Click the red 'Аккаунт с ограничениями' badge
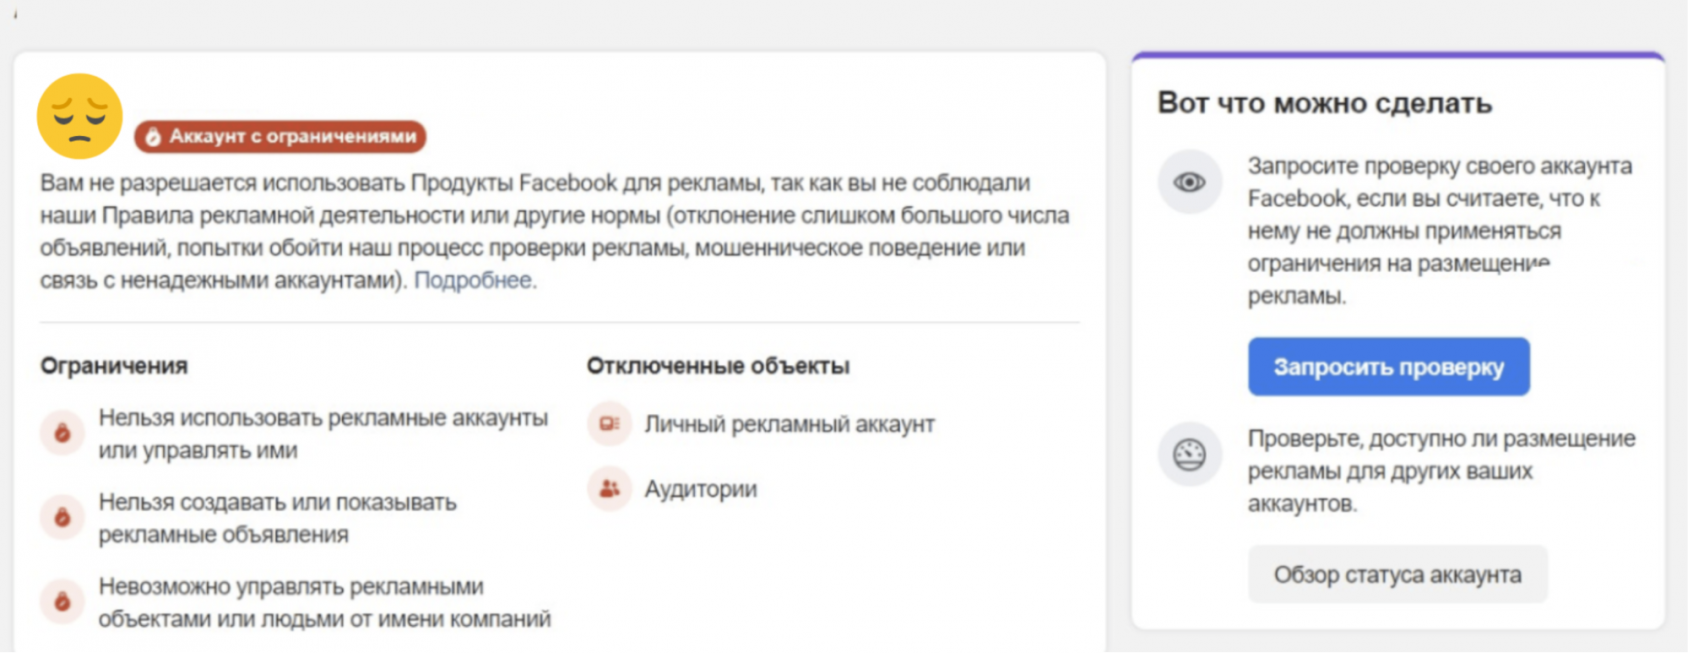Screen dimensions: 1688x653 click(280, 136)
